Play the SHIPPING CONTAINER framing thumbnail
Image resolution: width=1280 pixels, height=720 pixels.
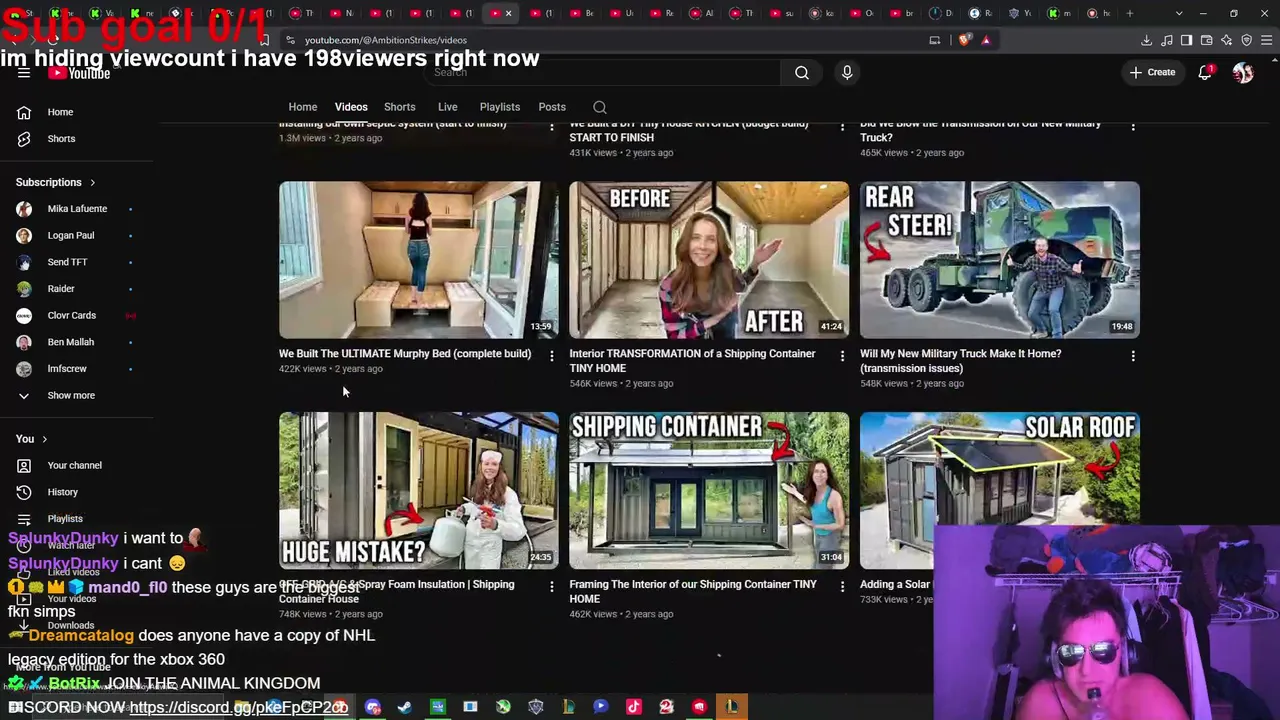(x=709, y=490)
